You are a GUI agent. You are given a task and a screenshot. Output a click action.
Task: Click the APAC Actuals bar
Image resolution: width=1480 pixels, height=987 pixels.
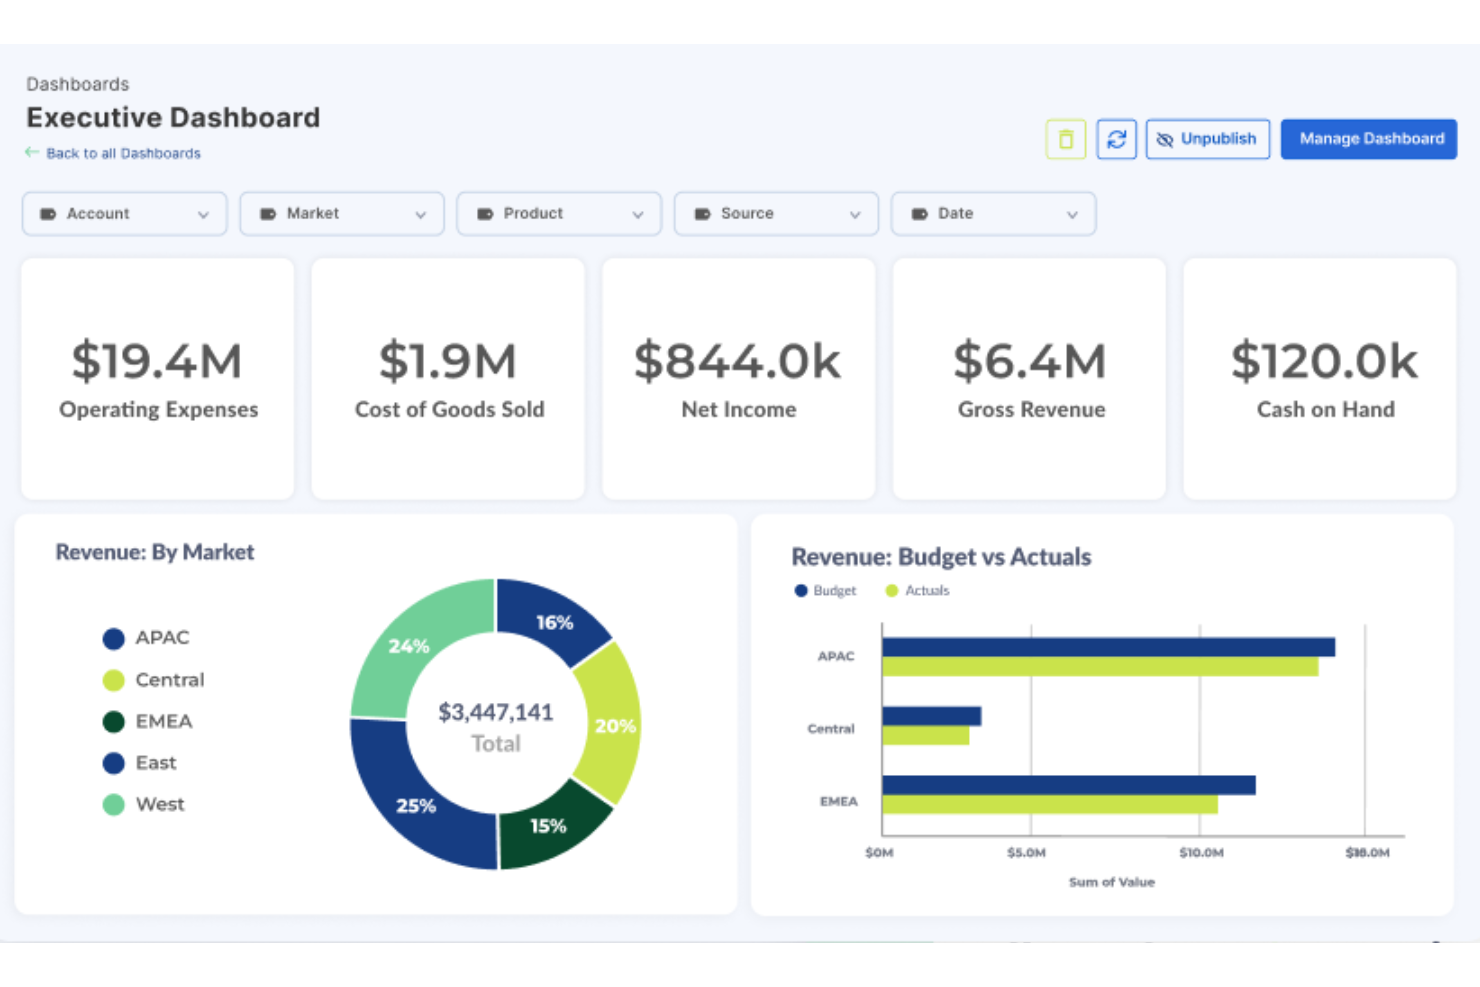tap(1100, 666)
